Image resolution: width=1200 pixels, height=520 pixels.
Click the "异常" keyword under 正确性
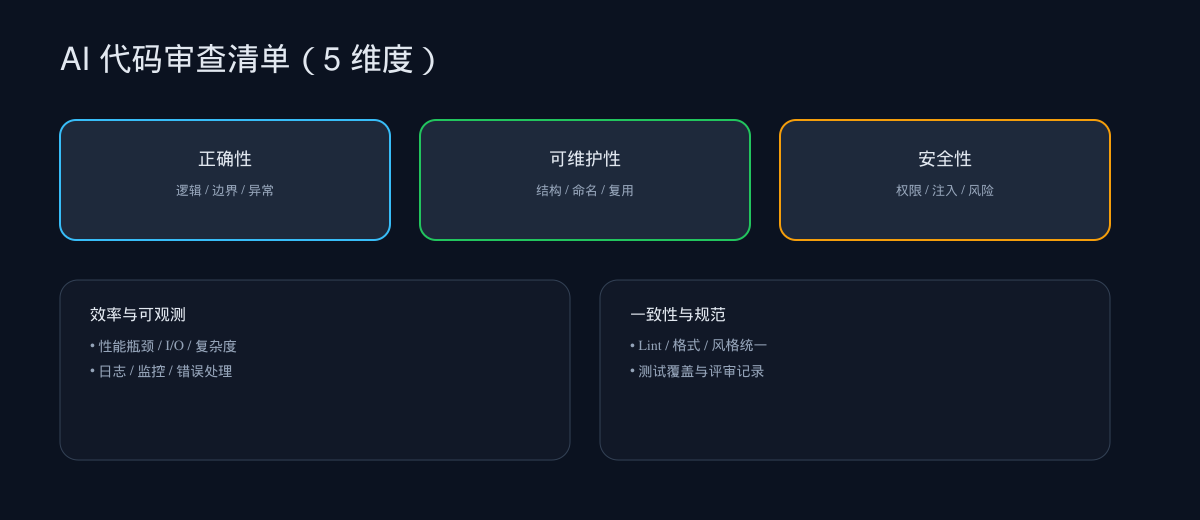tap(261, 191)
